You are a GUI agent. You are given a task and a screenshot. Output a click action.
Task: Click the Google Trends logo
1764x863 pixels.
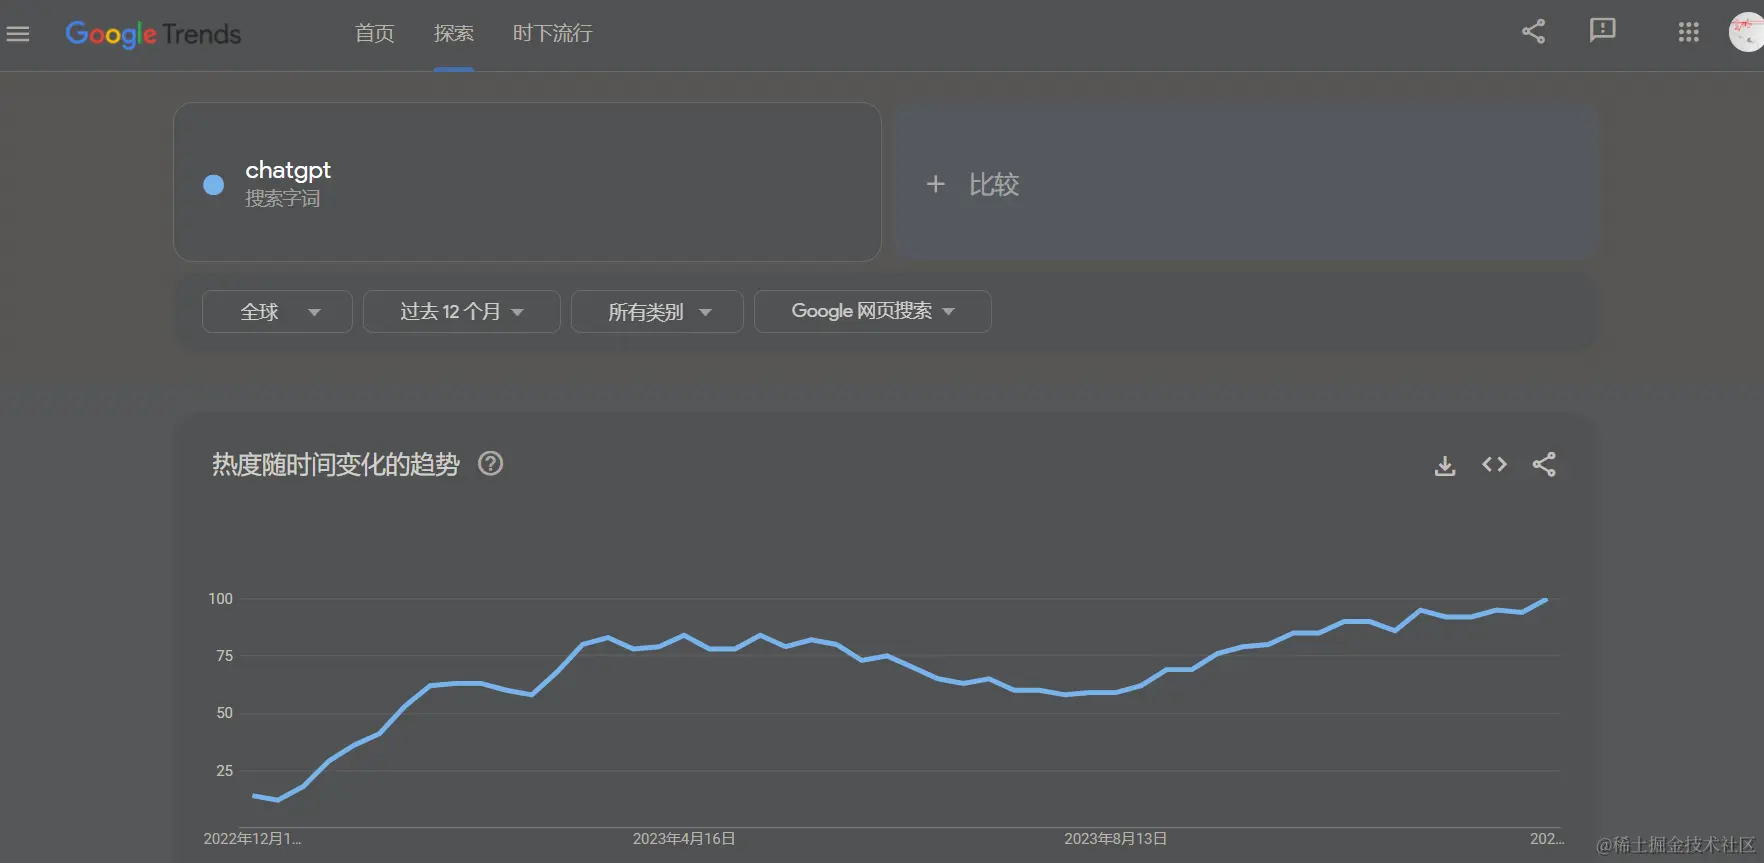coord(153,34)
